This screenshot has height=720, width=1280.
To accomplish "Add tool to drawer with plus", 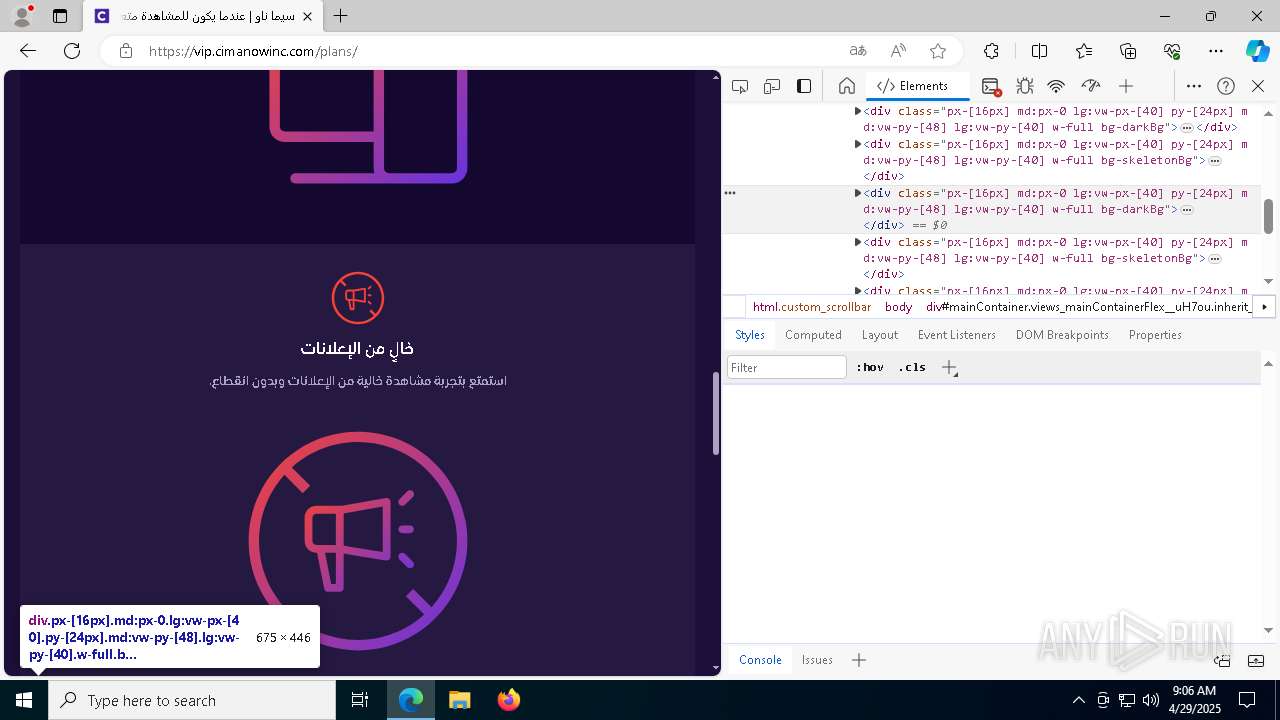I will [859, 660].
